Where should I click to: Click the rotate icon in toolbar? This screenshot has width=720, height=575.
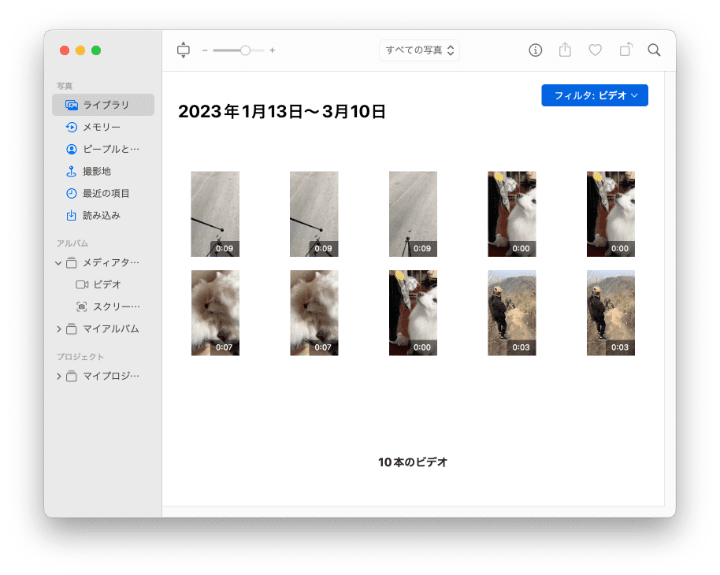tap(626, 50)
